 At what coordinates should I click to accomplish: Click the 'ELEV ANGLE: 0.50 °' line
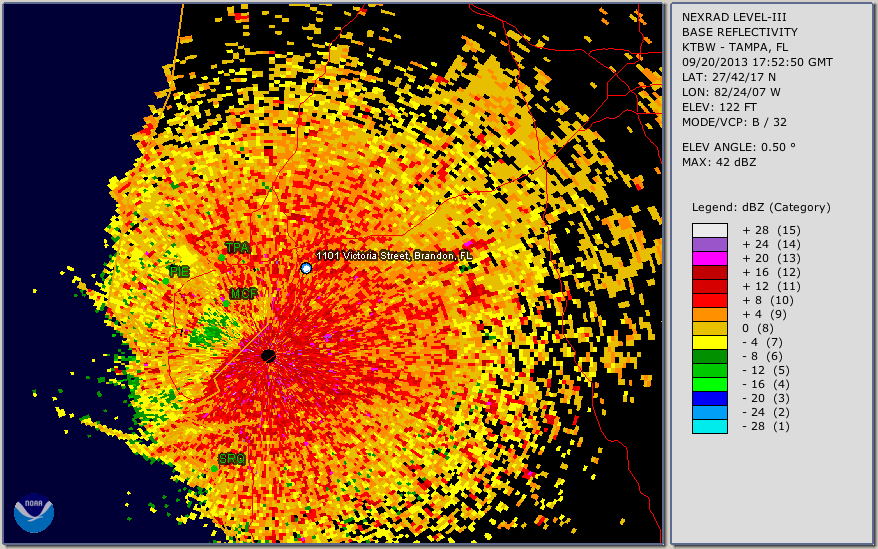pyautogui.click(x=739, y=147)
